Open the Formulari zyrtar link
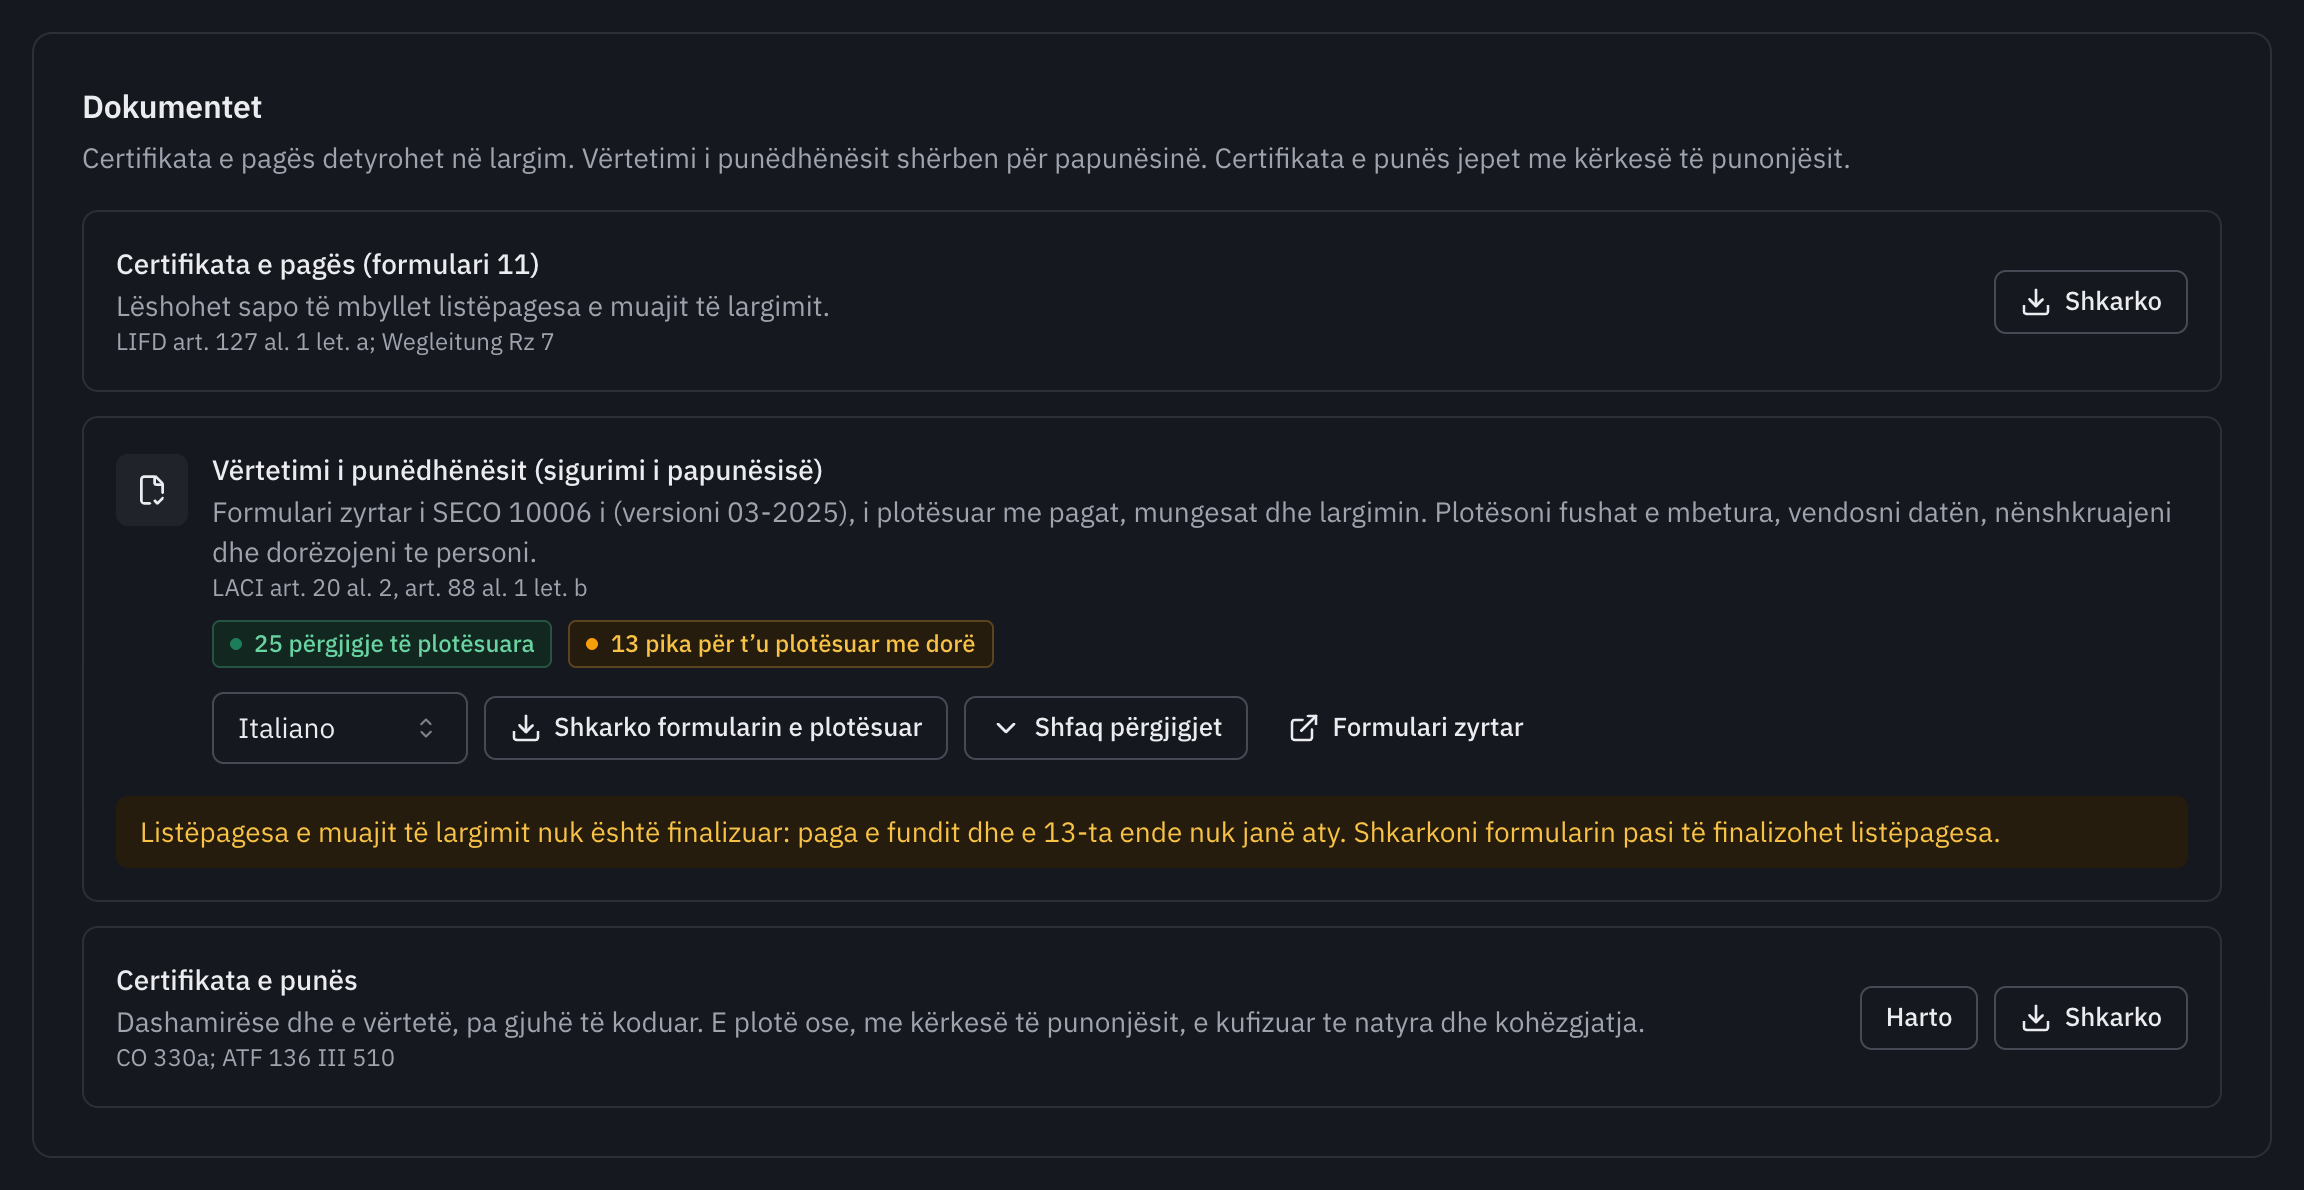The width and height of the screenshot is (2304, 1190). [1406, 728]
